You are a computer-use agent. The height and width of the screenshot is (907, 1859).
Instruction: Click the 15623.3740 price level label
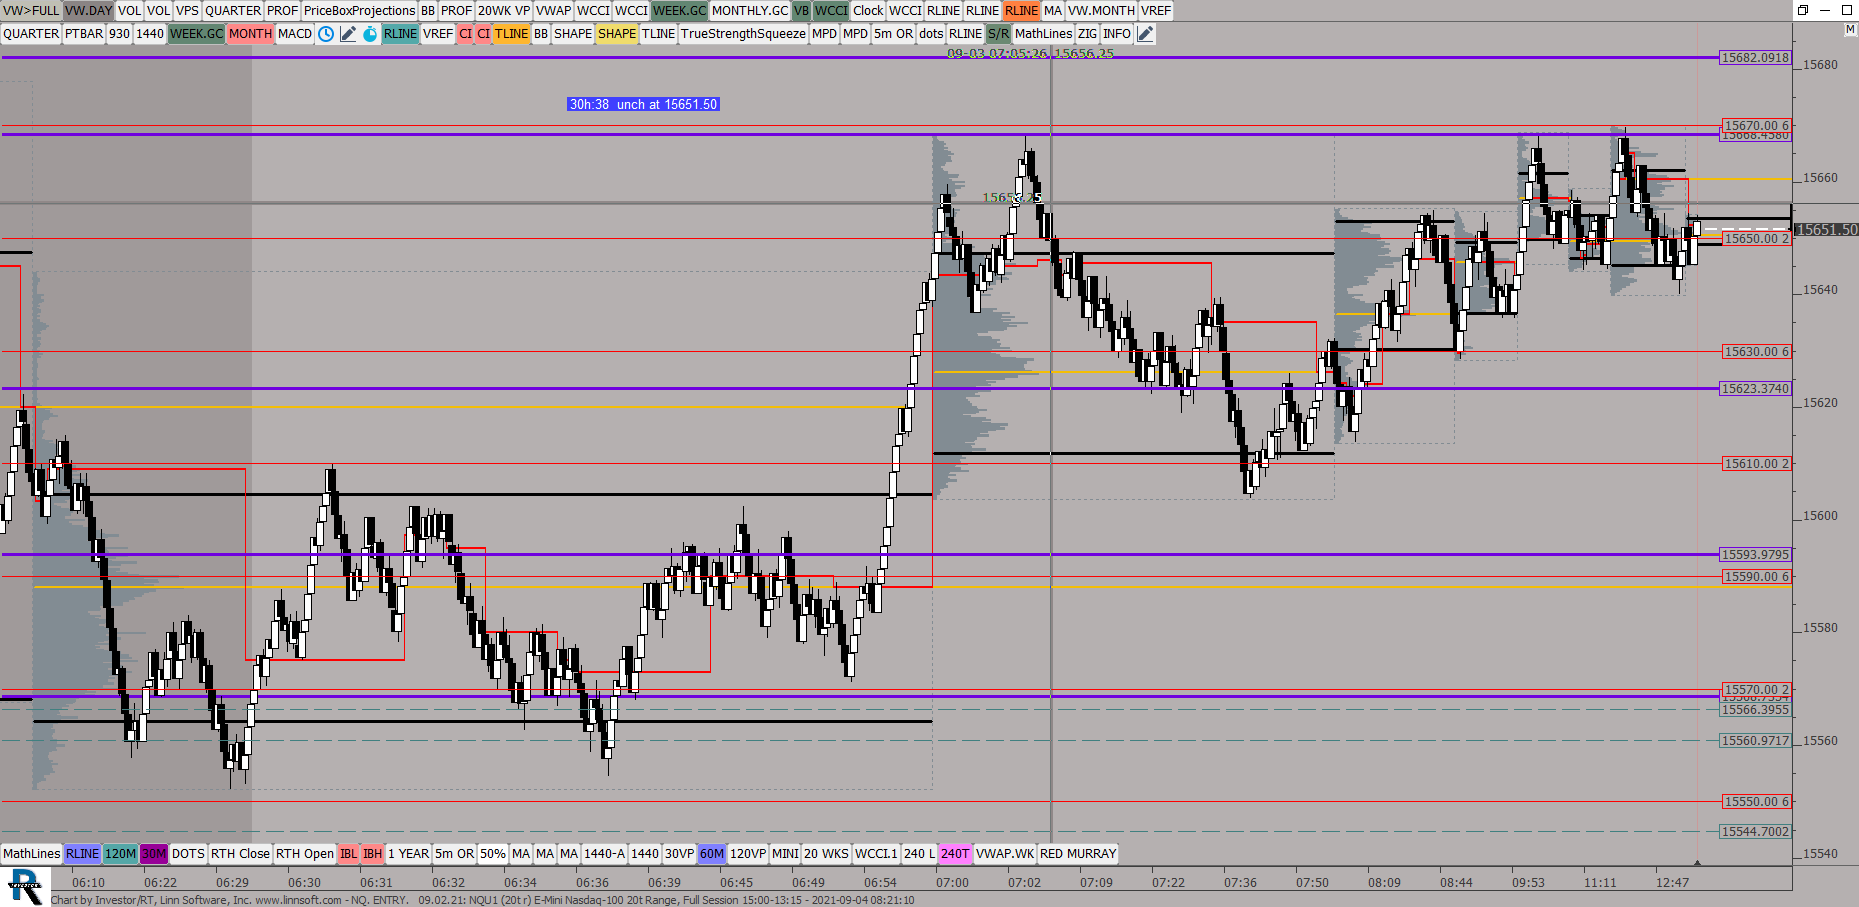[1755, 389]
